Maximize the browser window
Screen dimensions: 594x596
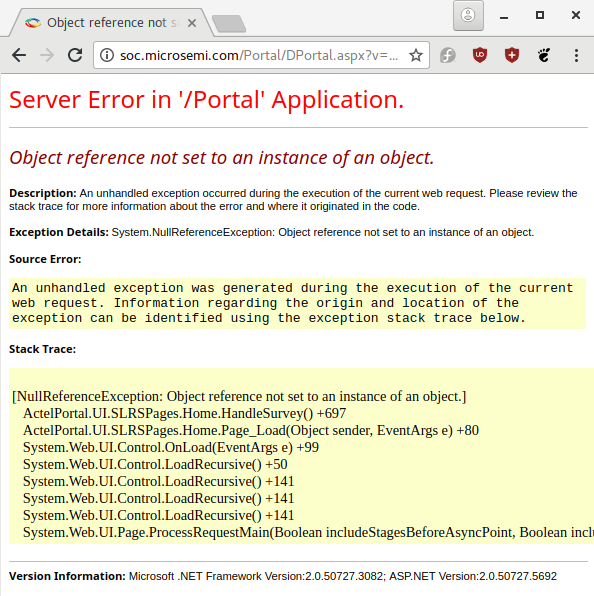[x=540, y=15]
